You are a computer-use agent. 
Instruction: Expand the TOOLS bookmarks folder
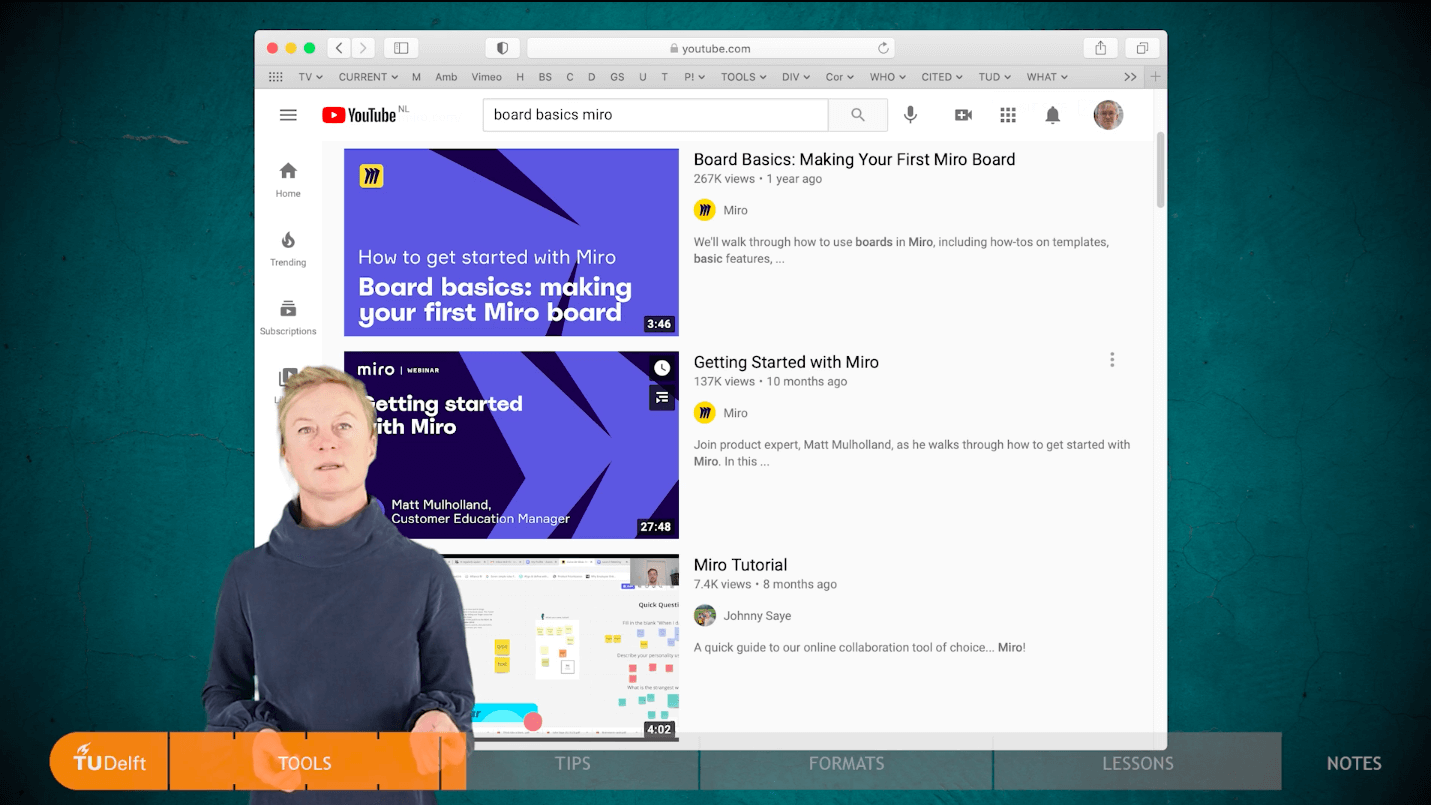pyautogui.click(x=744, y=77)
